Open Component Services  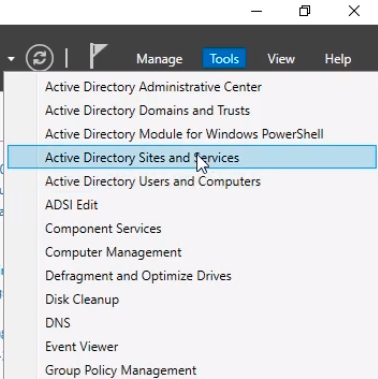(192, 229)
